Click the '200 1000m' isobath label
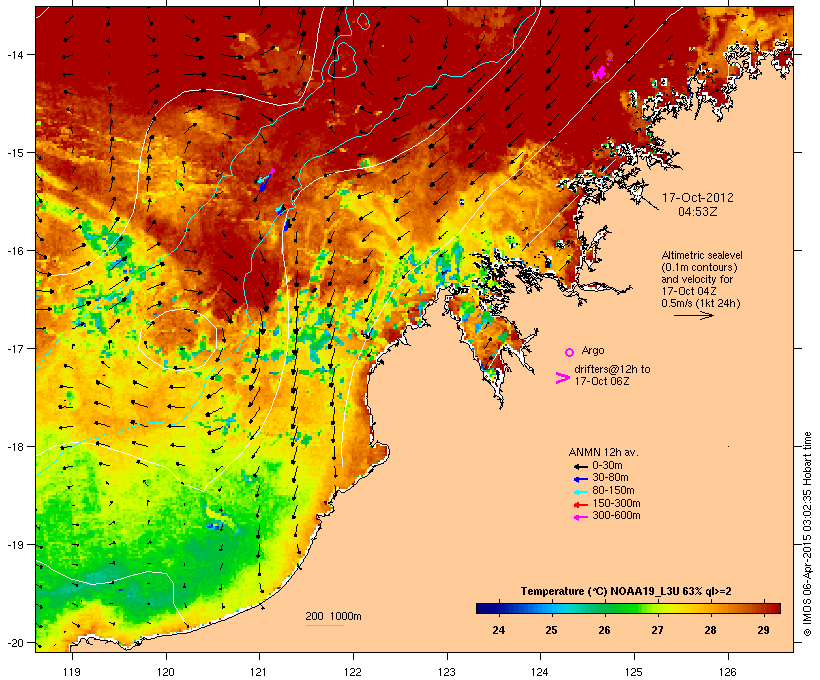This screenshot has width=820, height=680. click(x=333, y=616)
